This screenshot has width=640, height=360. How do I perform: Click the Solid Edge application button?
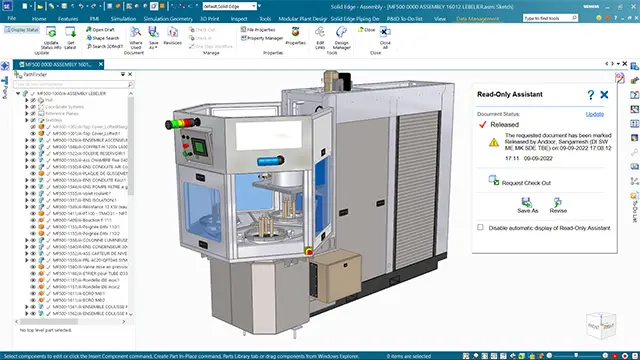click(x=7, y=6)
